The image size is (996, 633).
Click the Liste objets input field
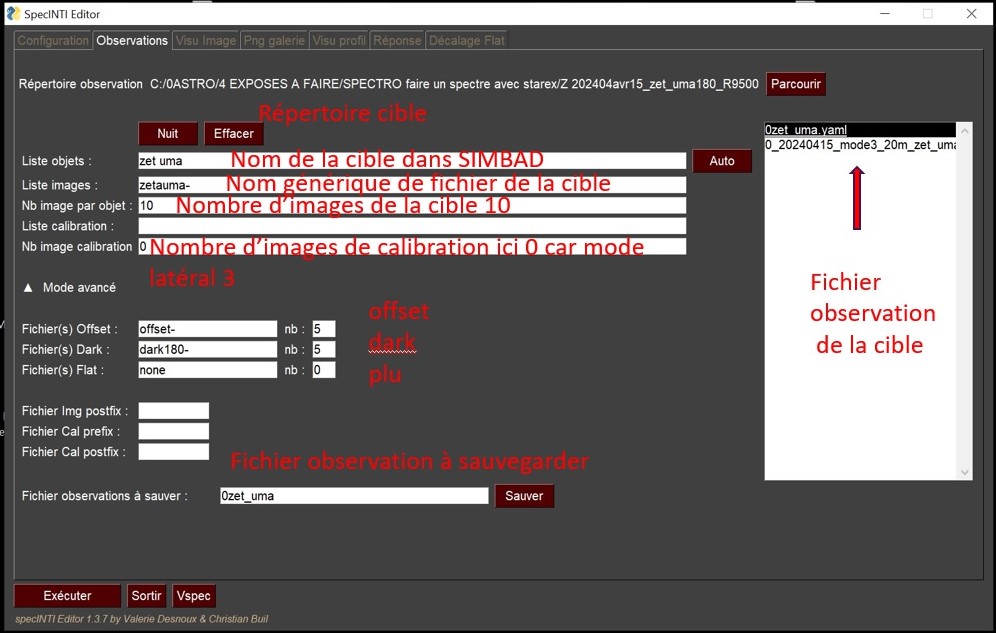(411, 161)
